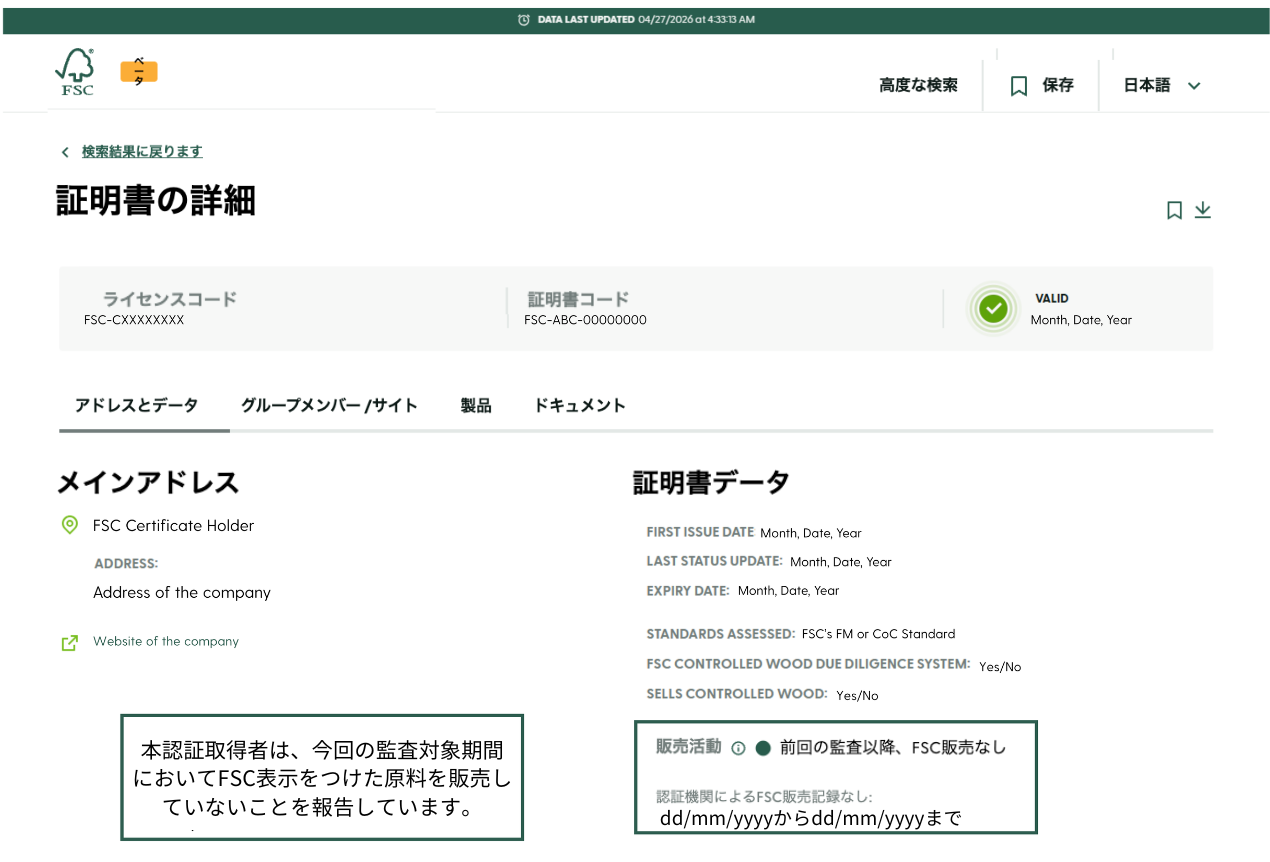Click the LAST STATUS UPDATE label
Image resolution: width=1270 pixels, height=862 pixels.
click(x=715, y=561)
